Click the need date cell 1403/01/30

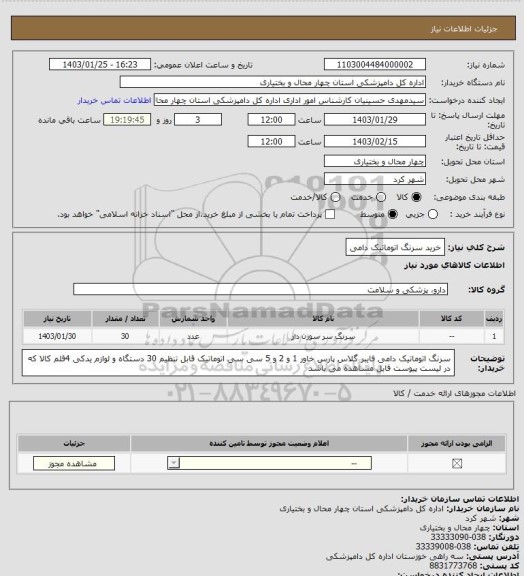click(57, 336)
